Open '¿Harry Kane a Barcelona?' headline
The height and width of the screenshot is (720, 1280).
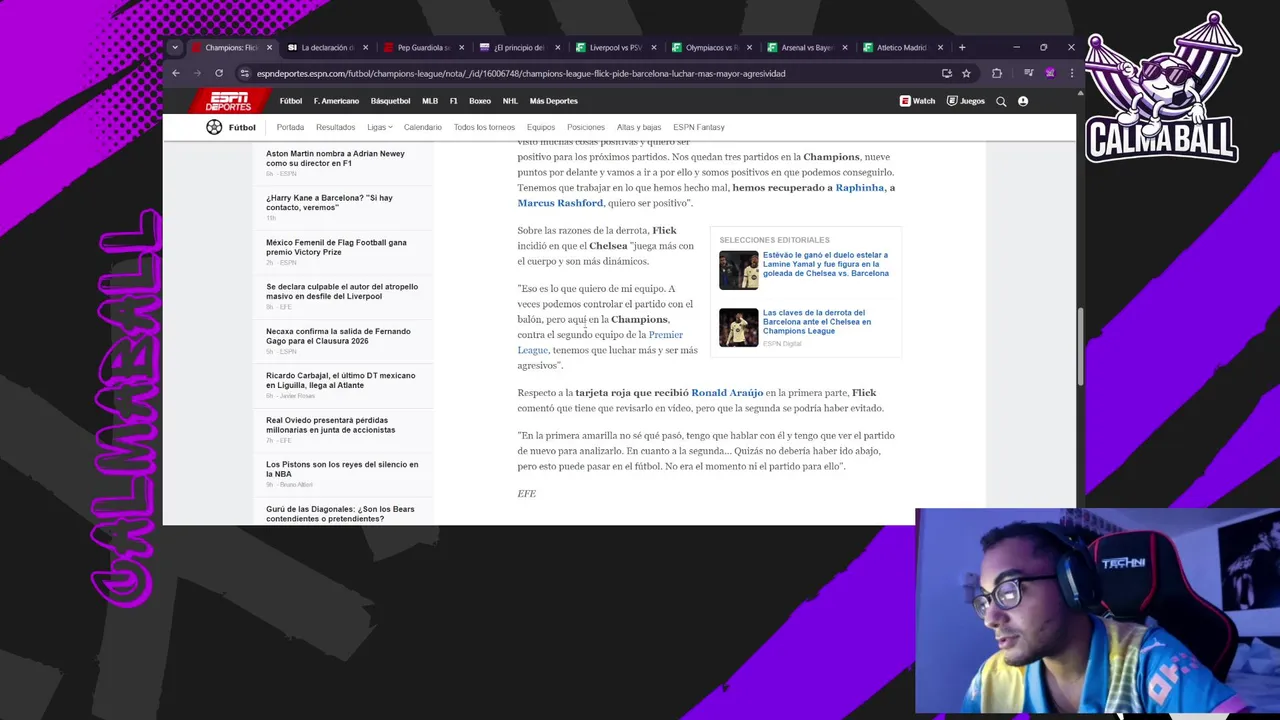click(329, 202)
